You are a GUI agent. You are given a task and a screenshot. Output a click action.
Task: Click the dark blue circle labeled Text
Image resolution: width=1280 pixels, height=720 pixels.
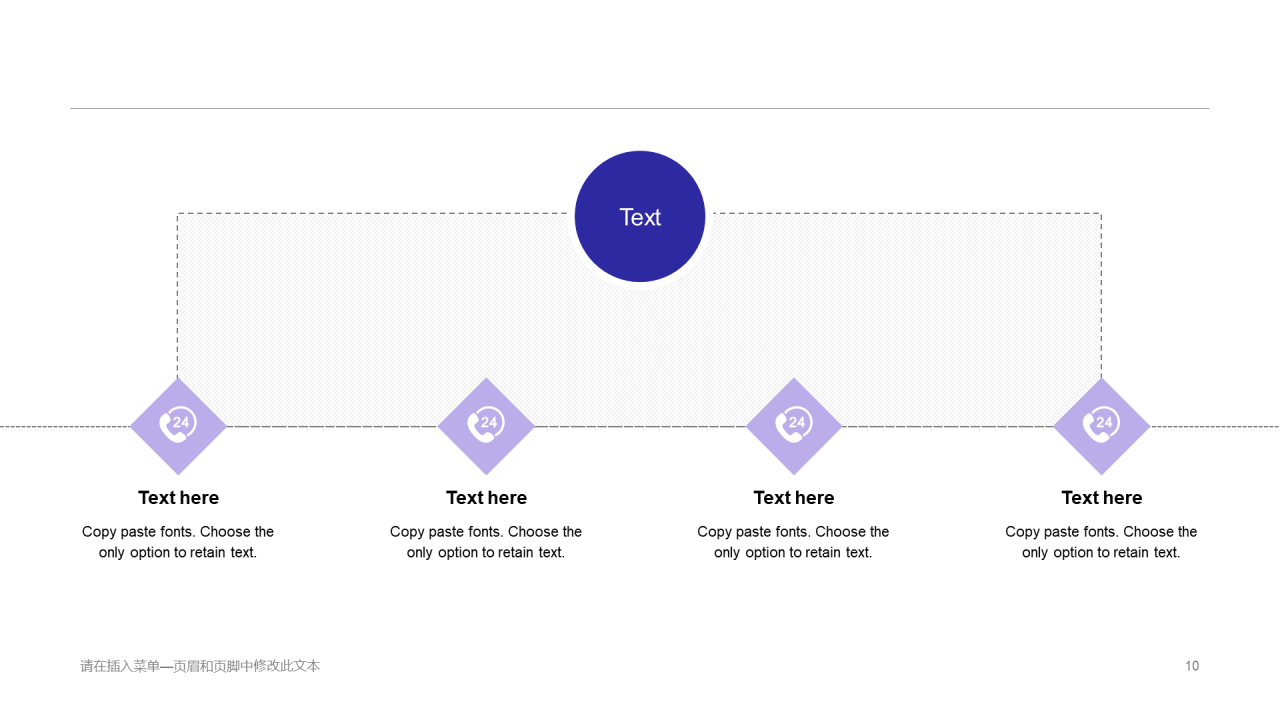point(640,216)
